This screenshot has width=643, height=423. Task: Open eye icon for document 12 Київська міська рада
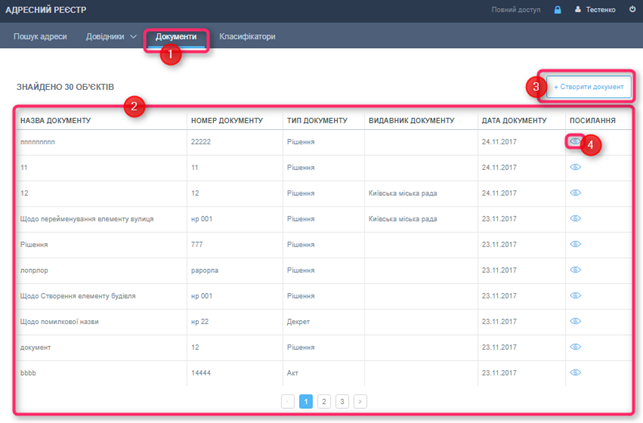(575, 192)
